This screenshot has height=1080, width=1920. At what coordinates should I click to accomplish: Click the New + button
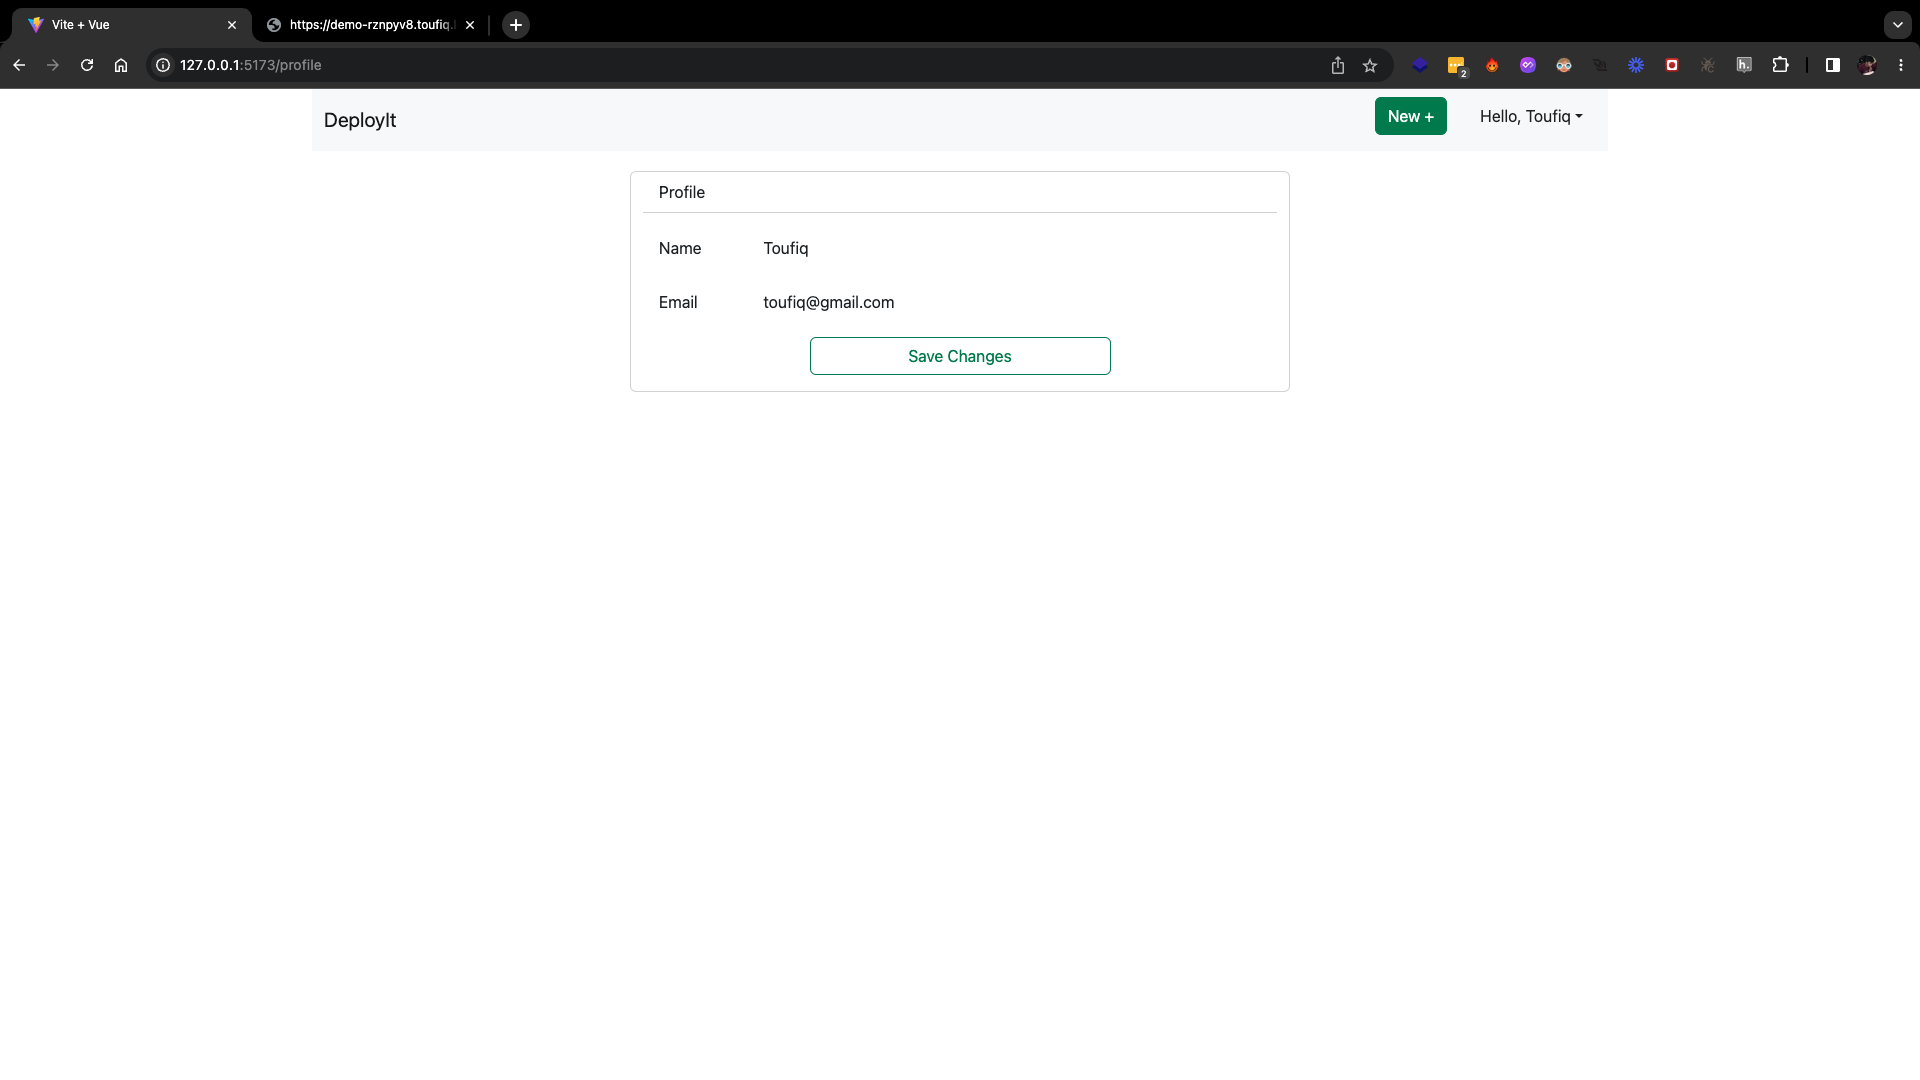1410,117
